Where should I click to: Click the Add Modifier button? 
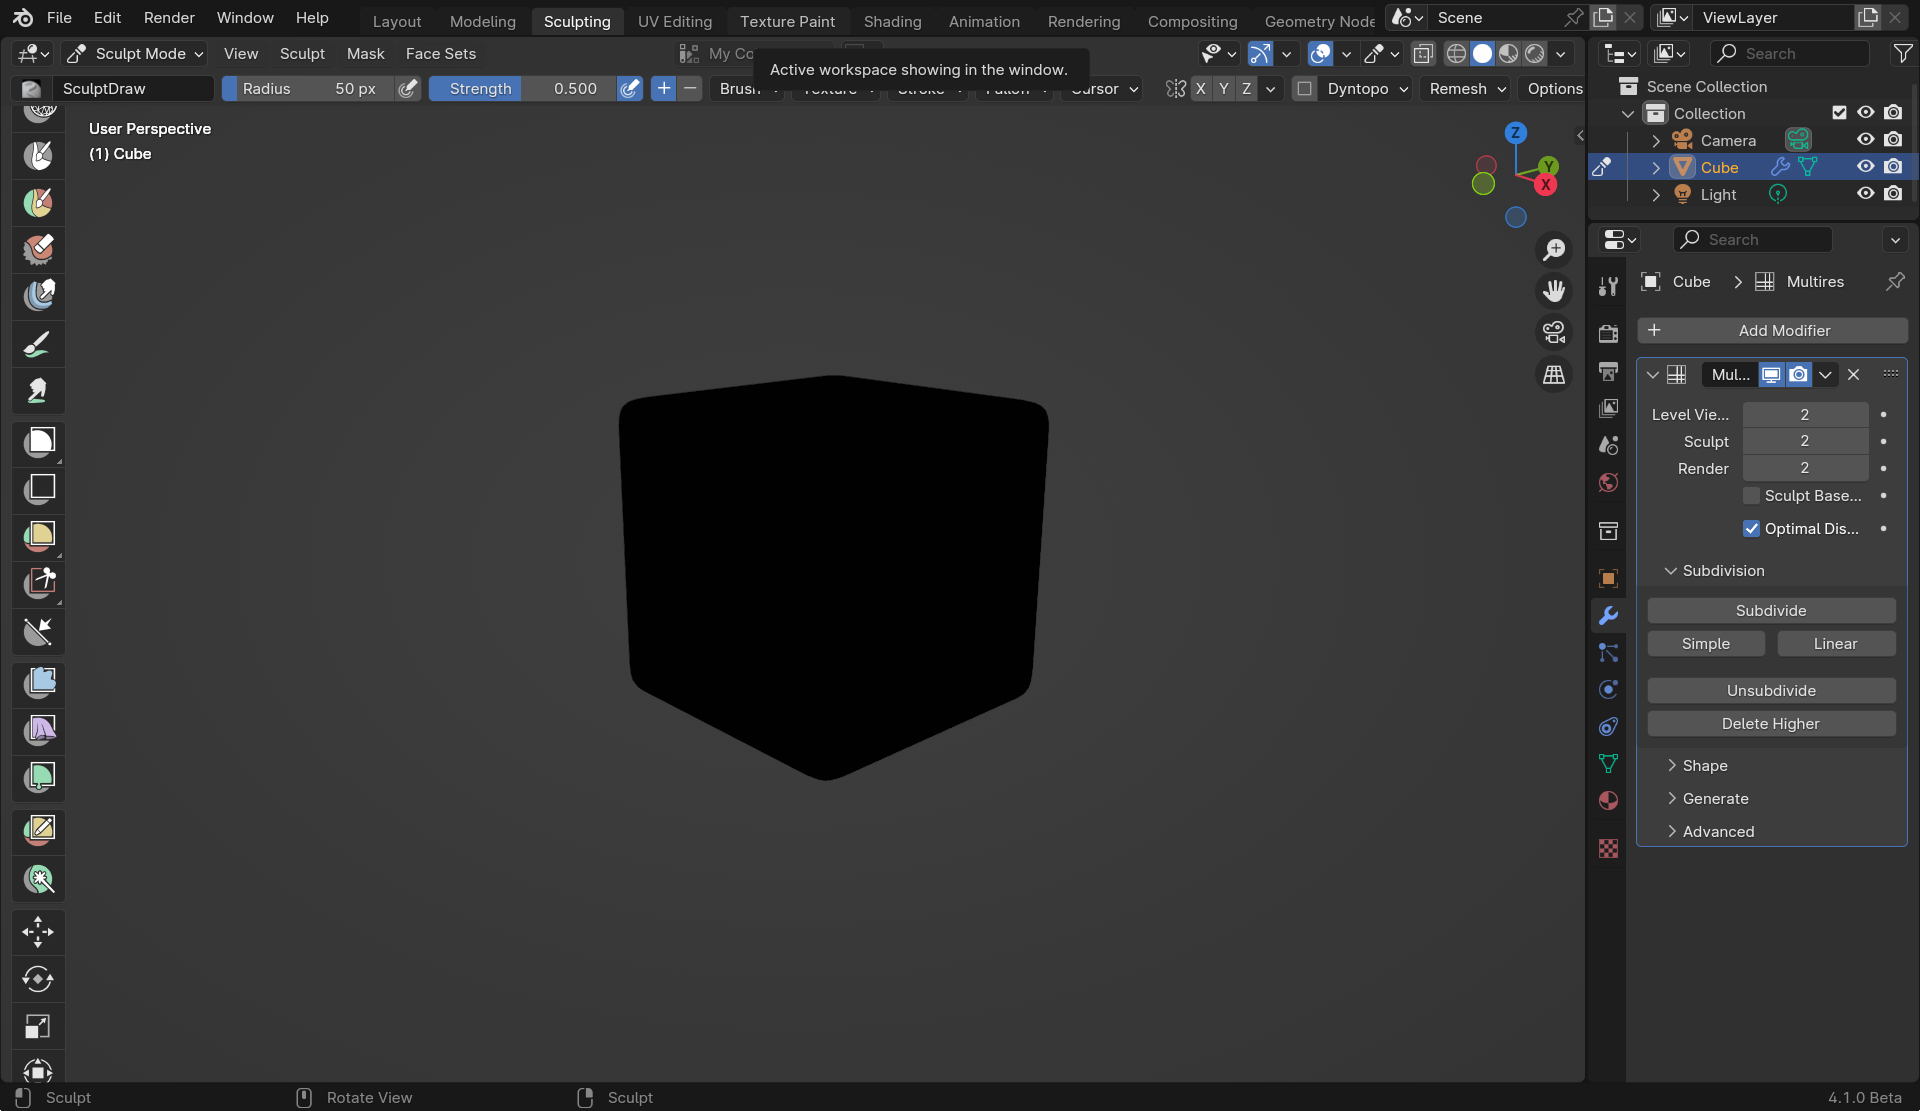click(x=1772, y=331)
